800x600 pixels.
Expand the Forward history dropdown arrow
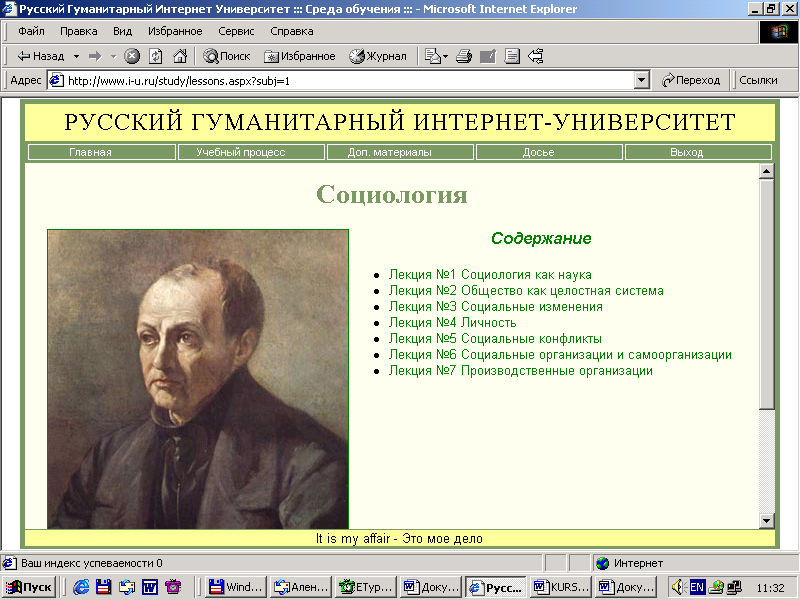(x=113, y=56)
